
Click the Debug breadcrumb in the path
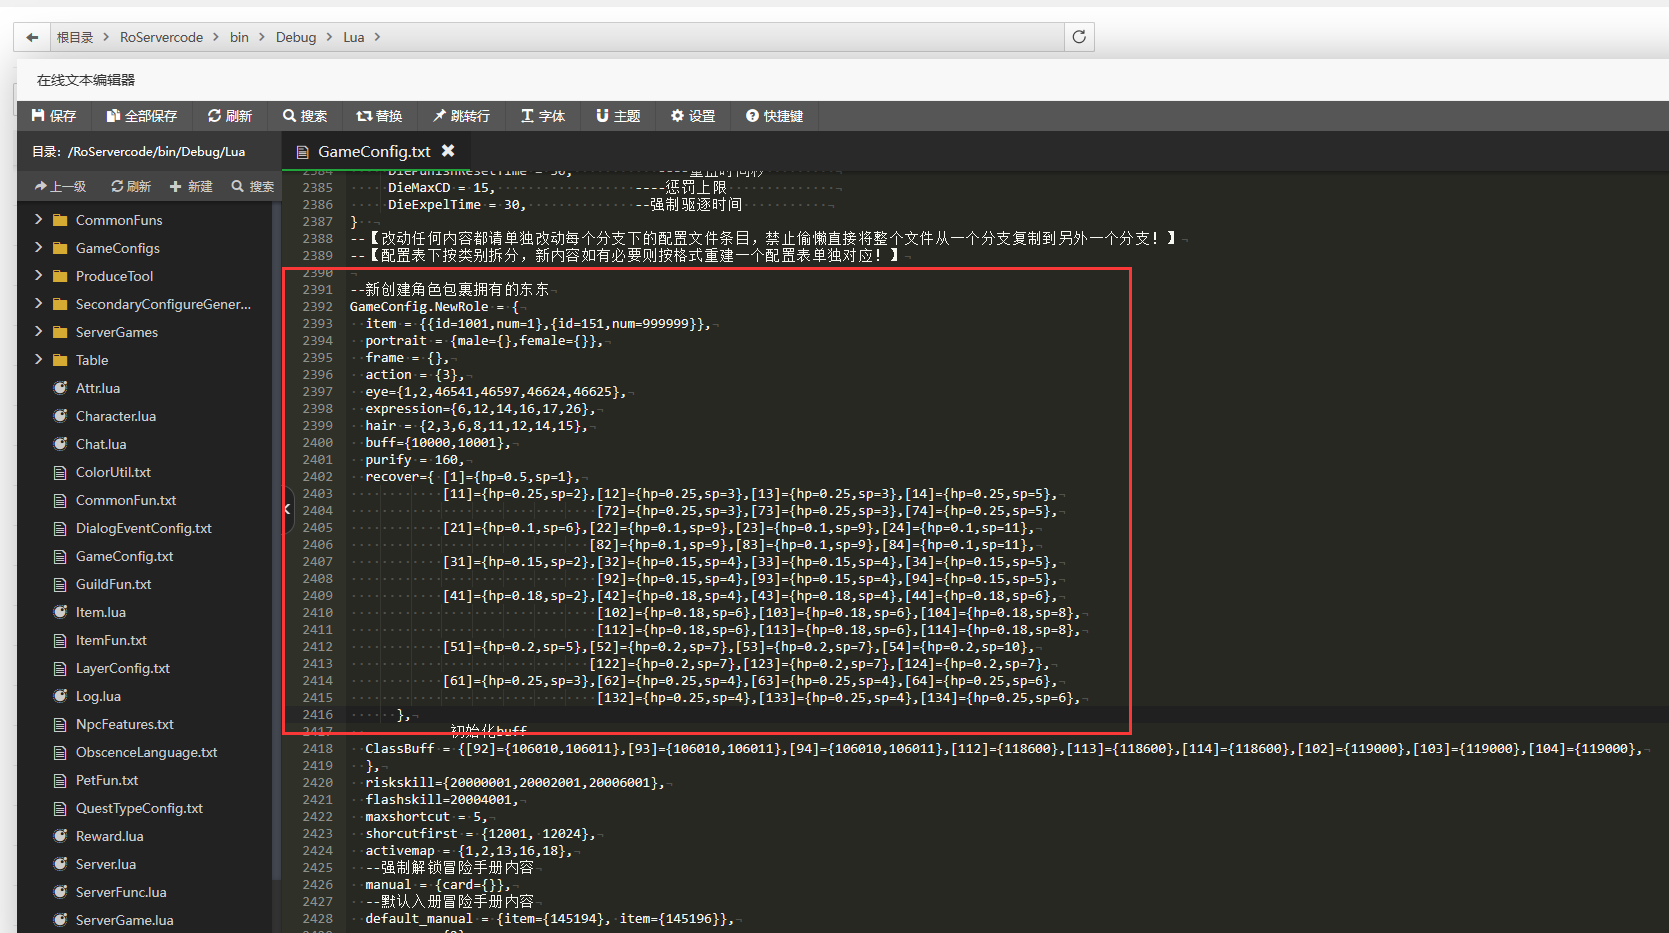click(x=295, y=37)
